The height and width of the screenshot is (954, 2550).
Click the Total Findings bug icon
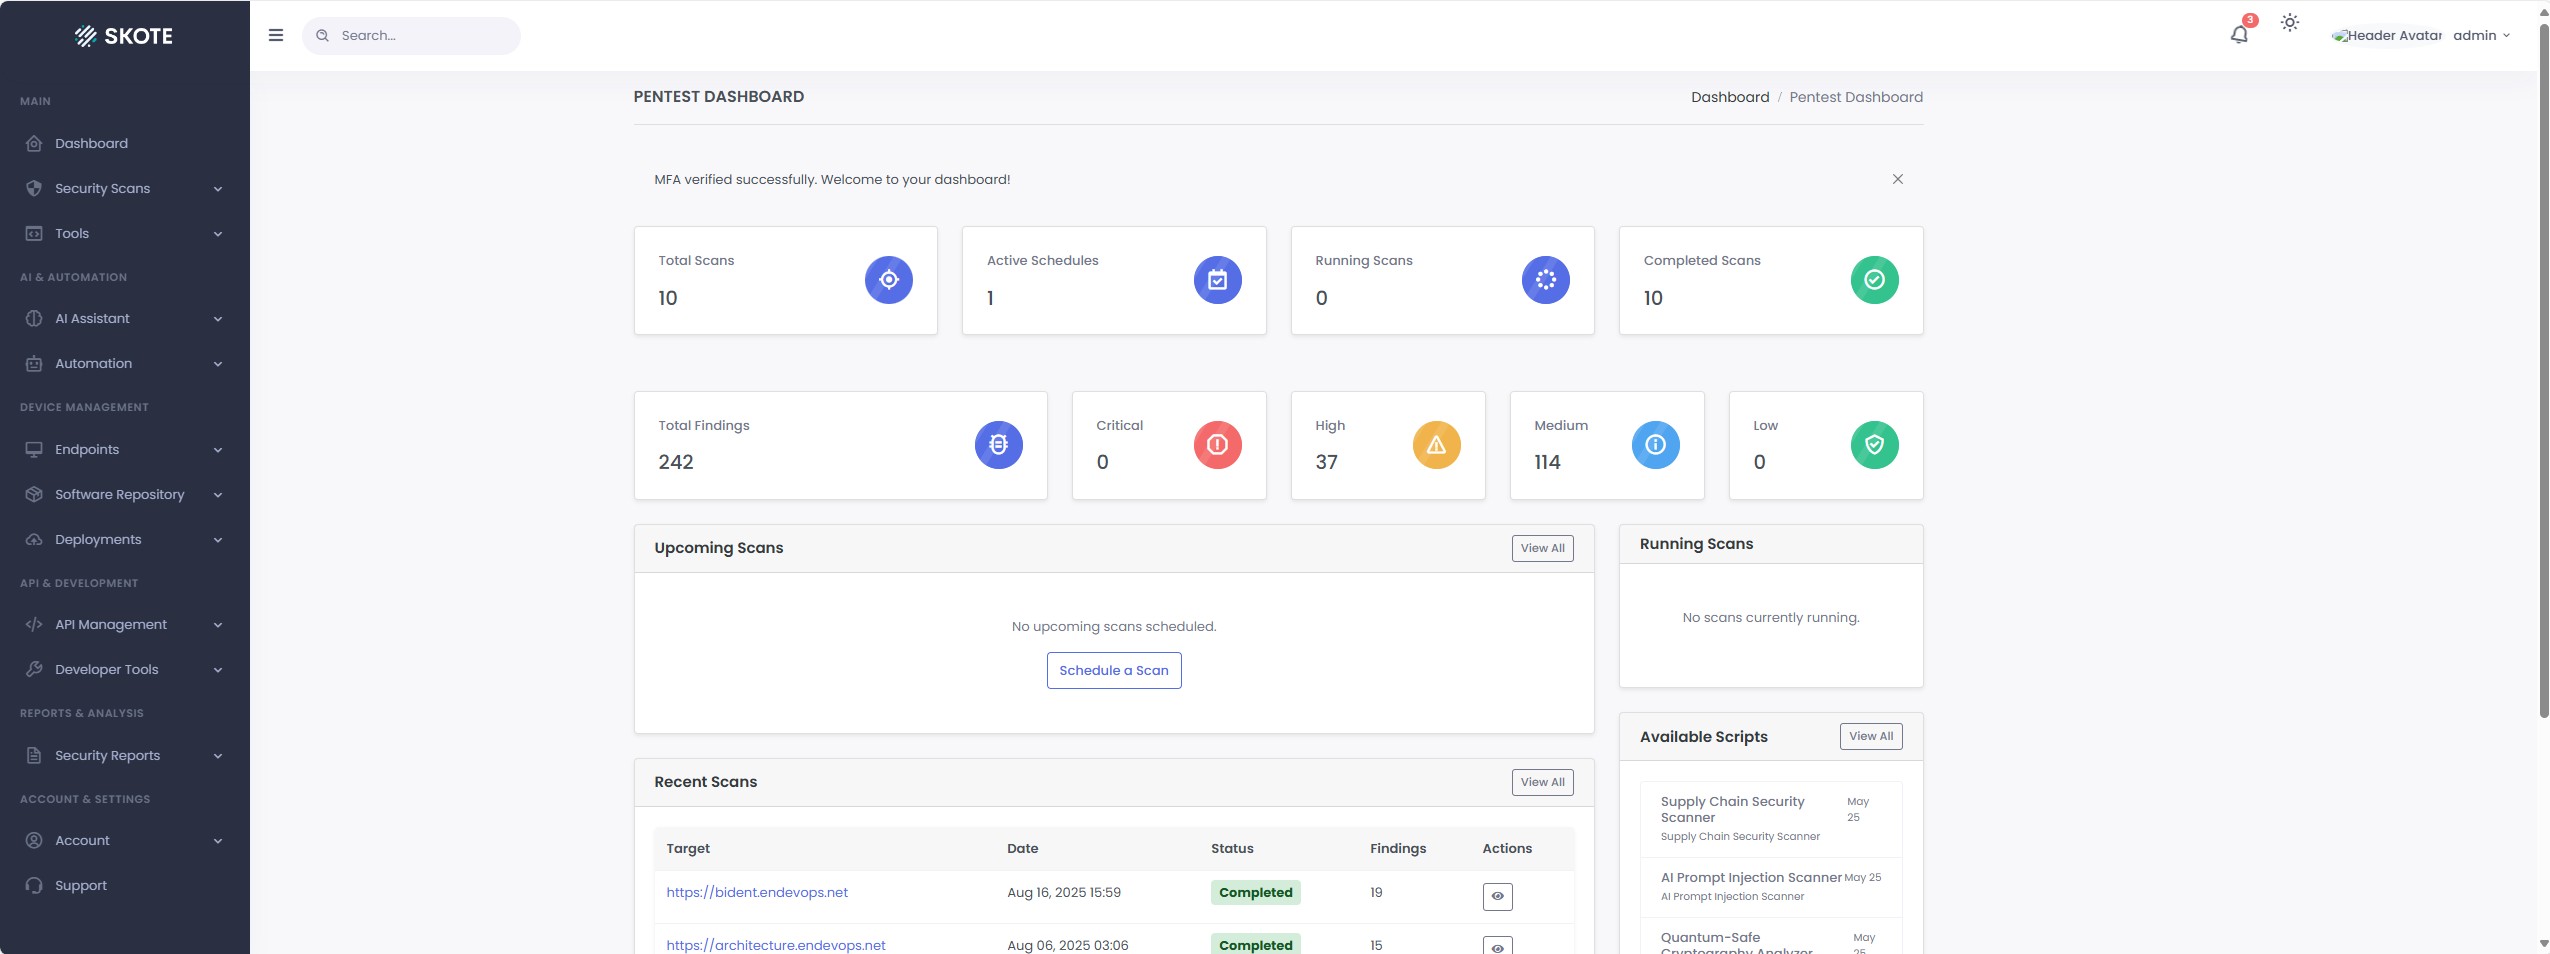coord(997,444)
